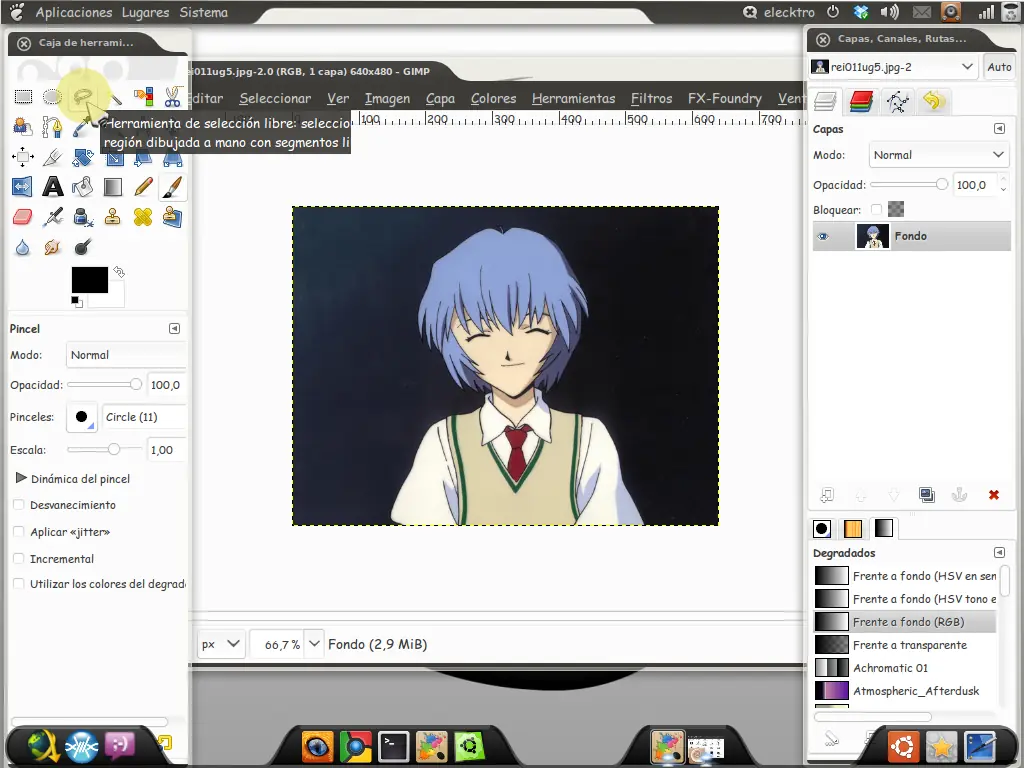Select the Flip tool
This screenshot has width=1024, height=768.
[x=23, y=187]
